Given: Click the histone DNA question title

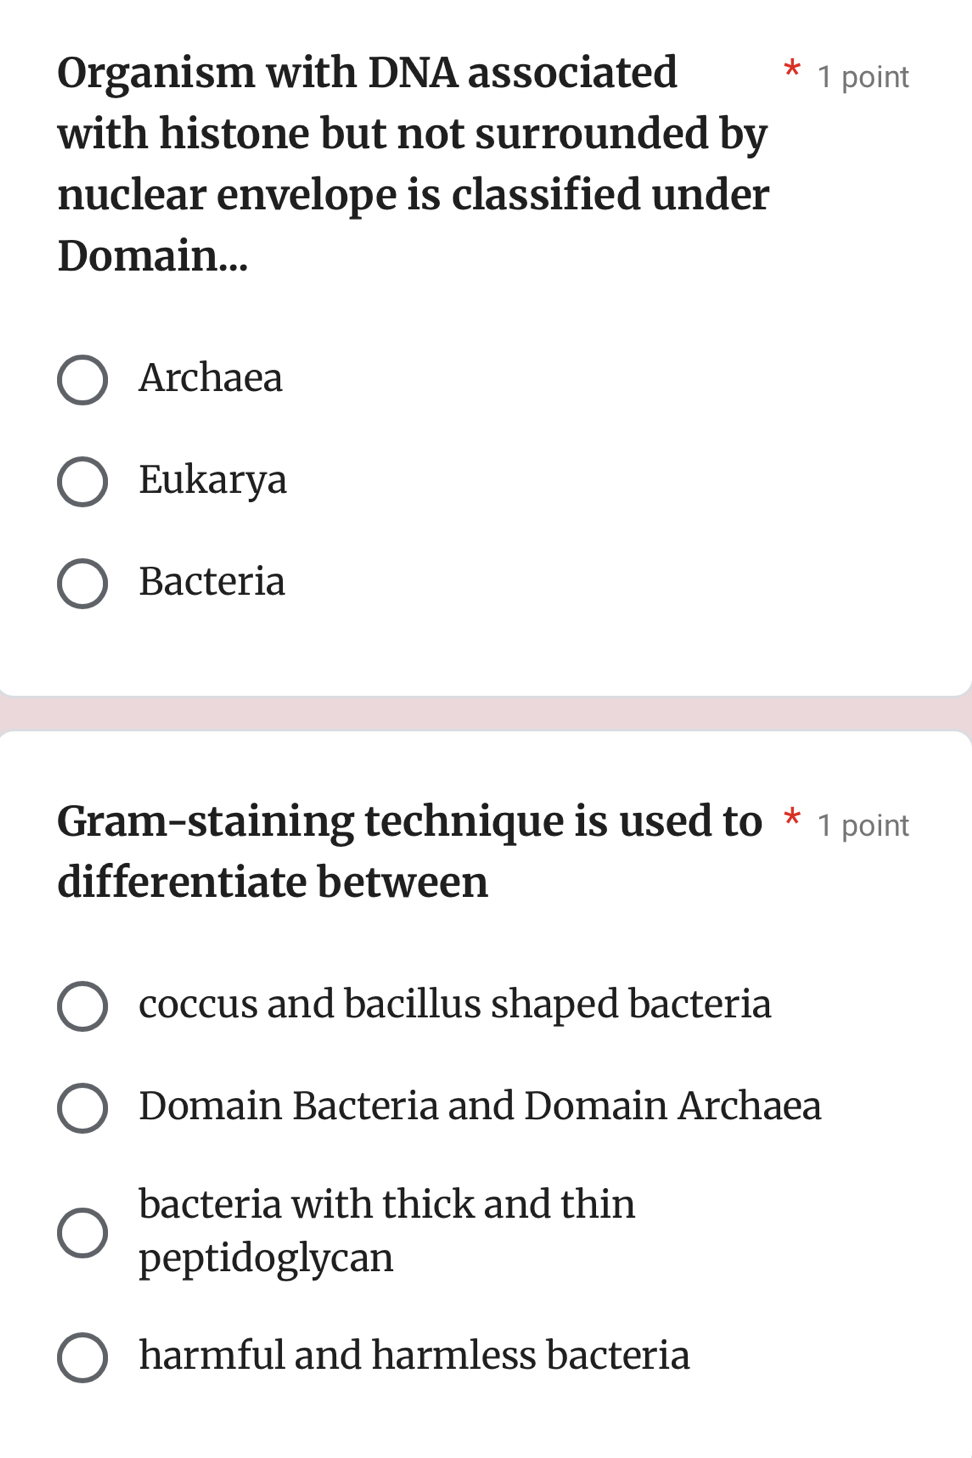Looking at the screenshot, I should pos(412,164).
